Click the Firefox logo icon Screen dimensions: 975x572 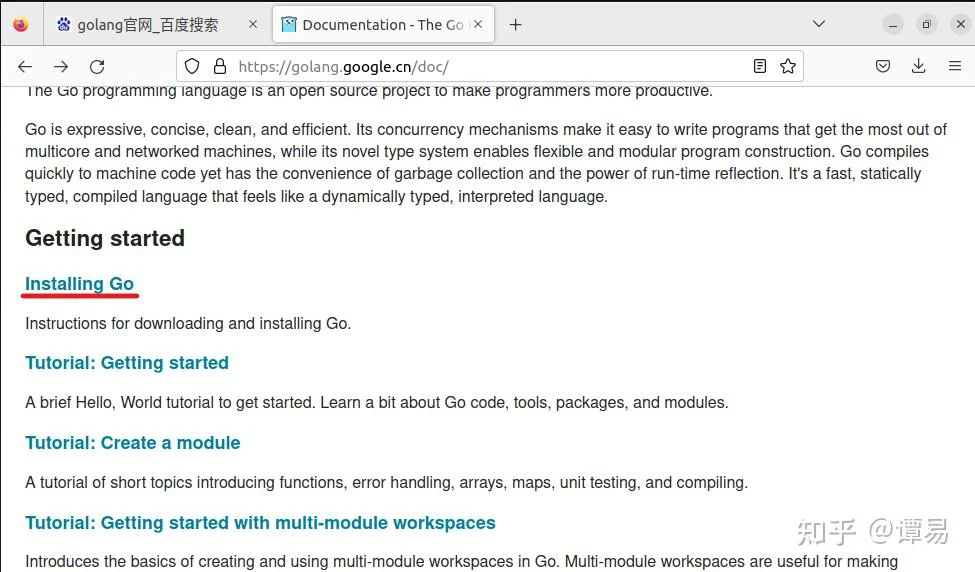(21, 24)
